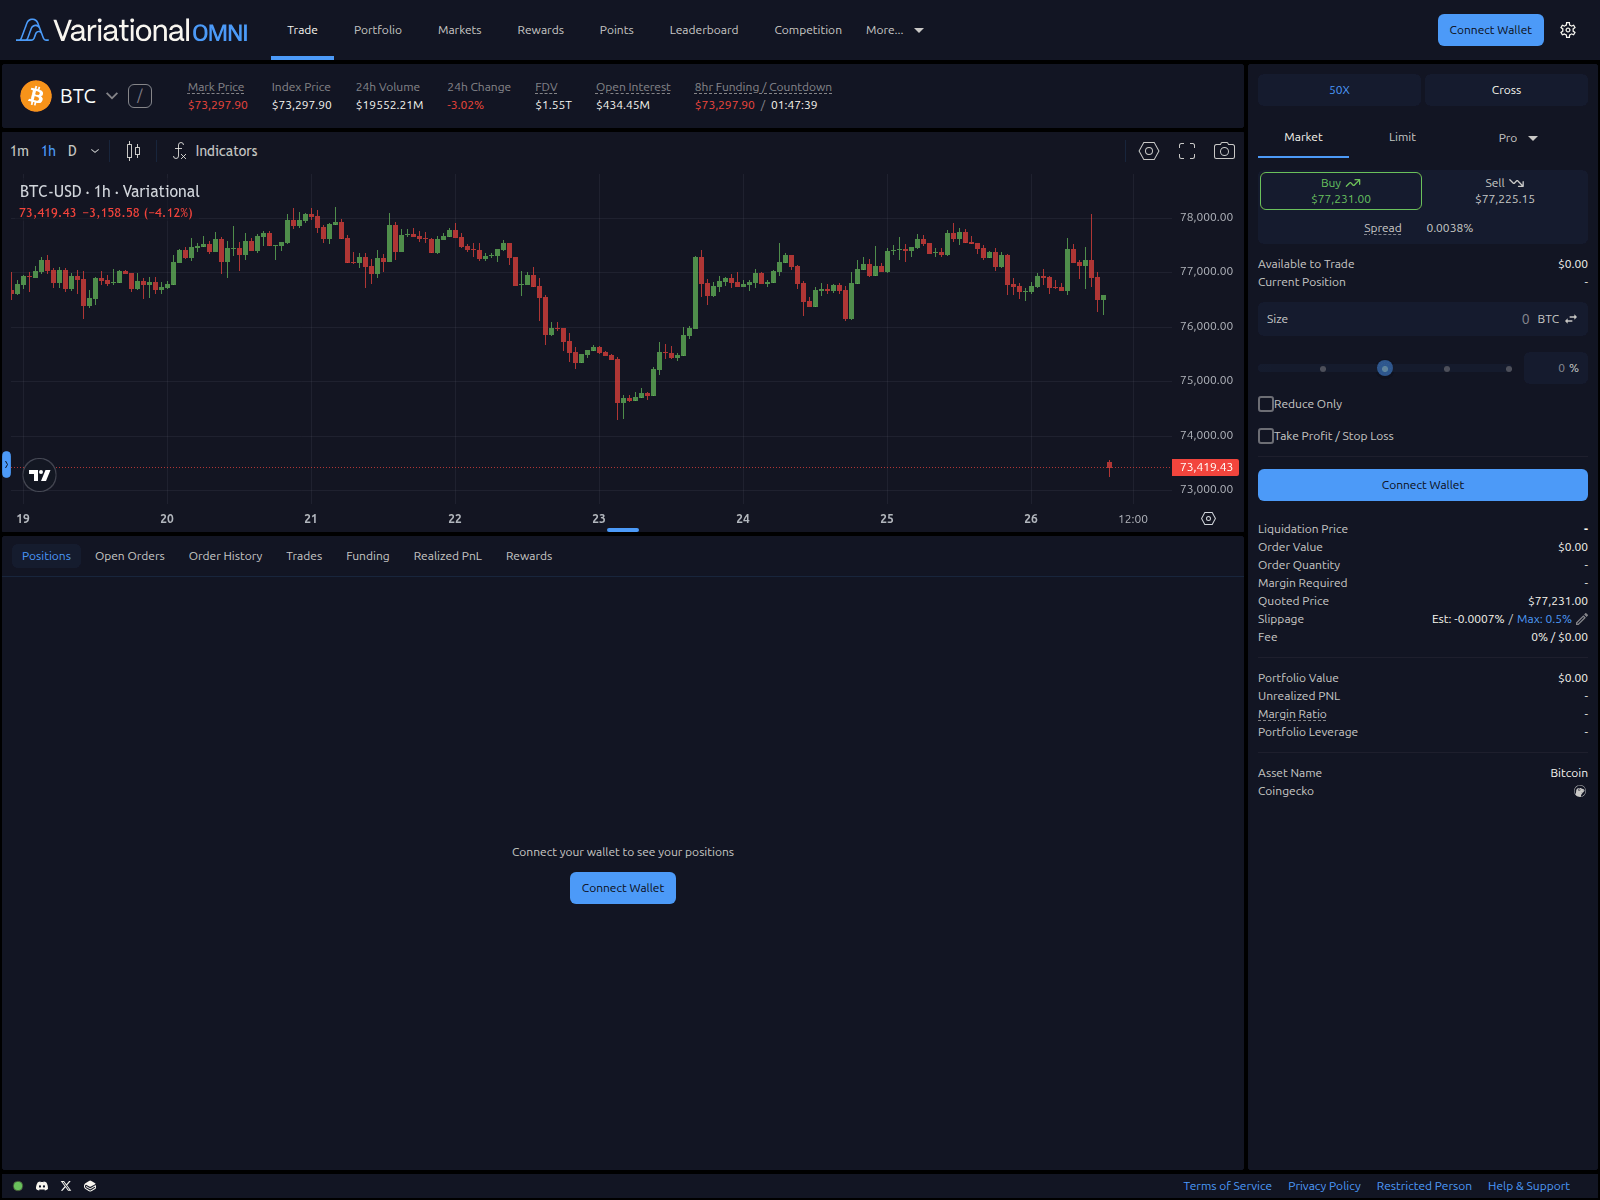Enter fullscreen chart mode

point(1187,151)
